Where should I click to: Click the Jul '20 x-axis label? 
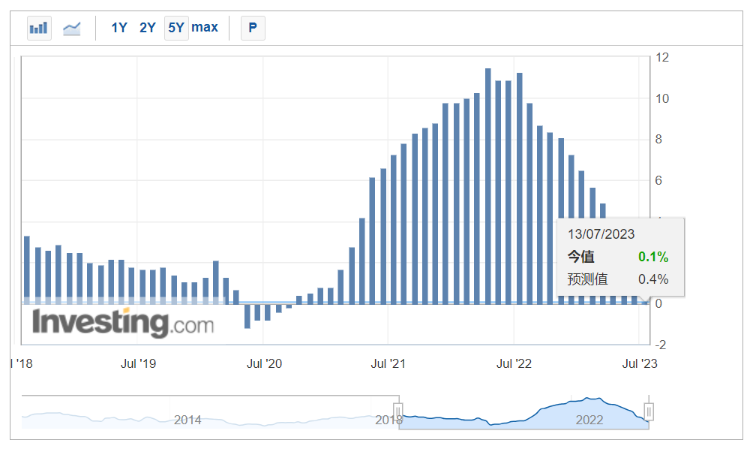pos(264,364)
